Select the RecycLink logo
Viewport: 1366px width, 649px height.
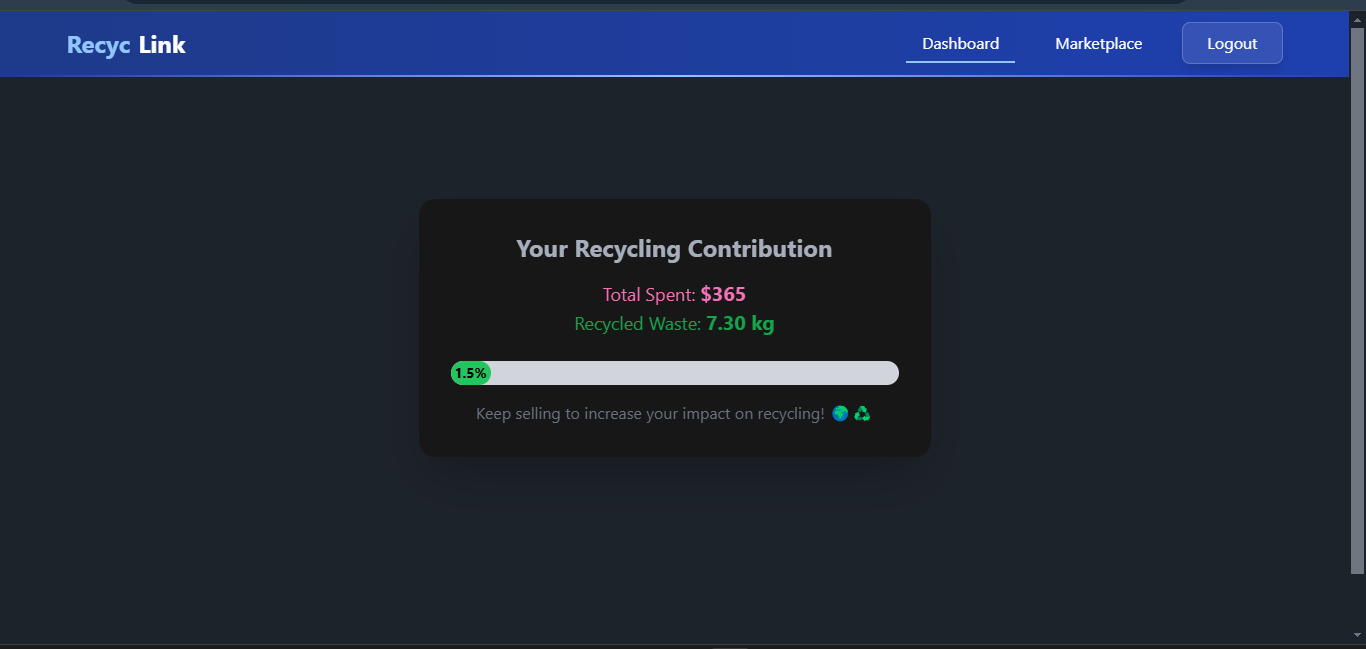[125, 44]
